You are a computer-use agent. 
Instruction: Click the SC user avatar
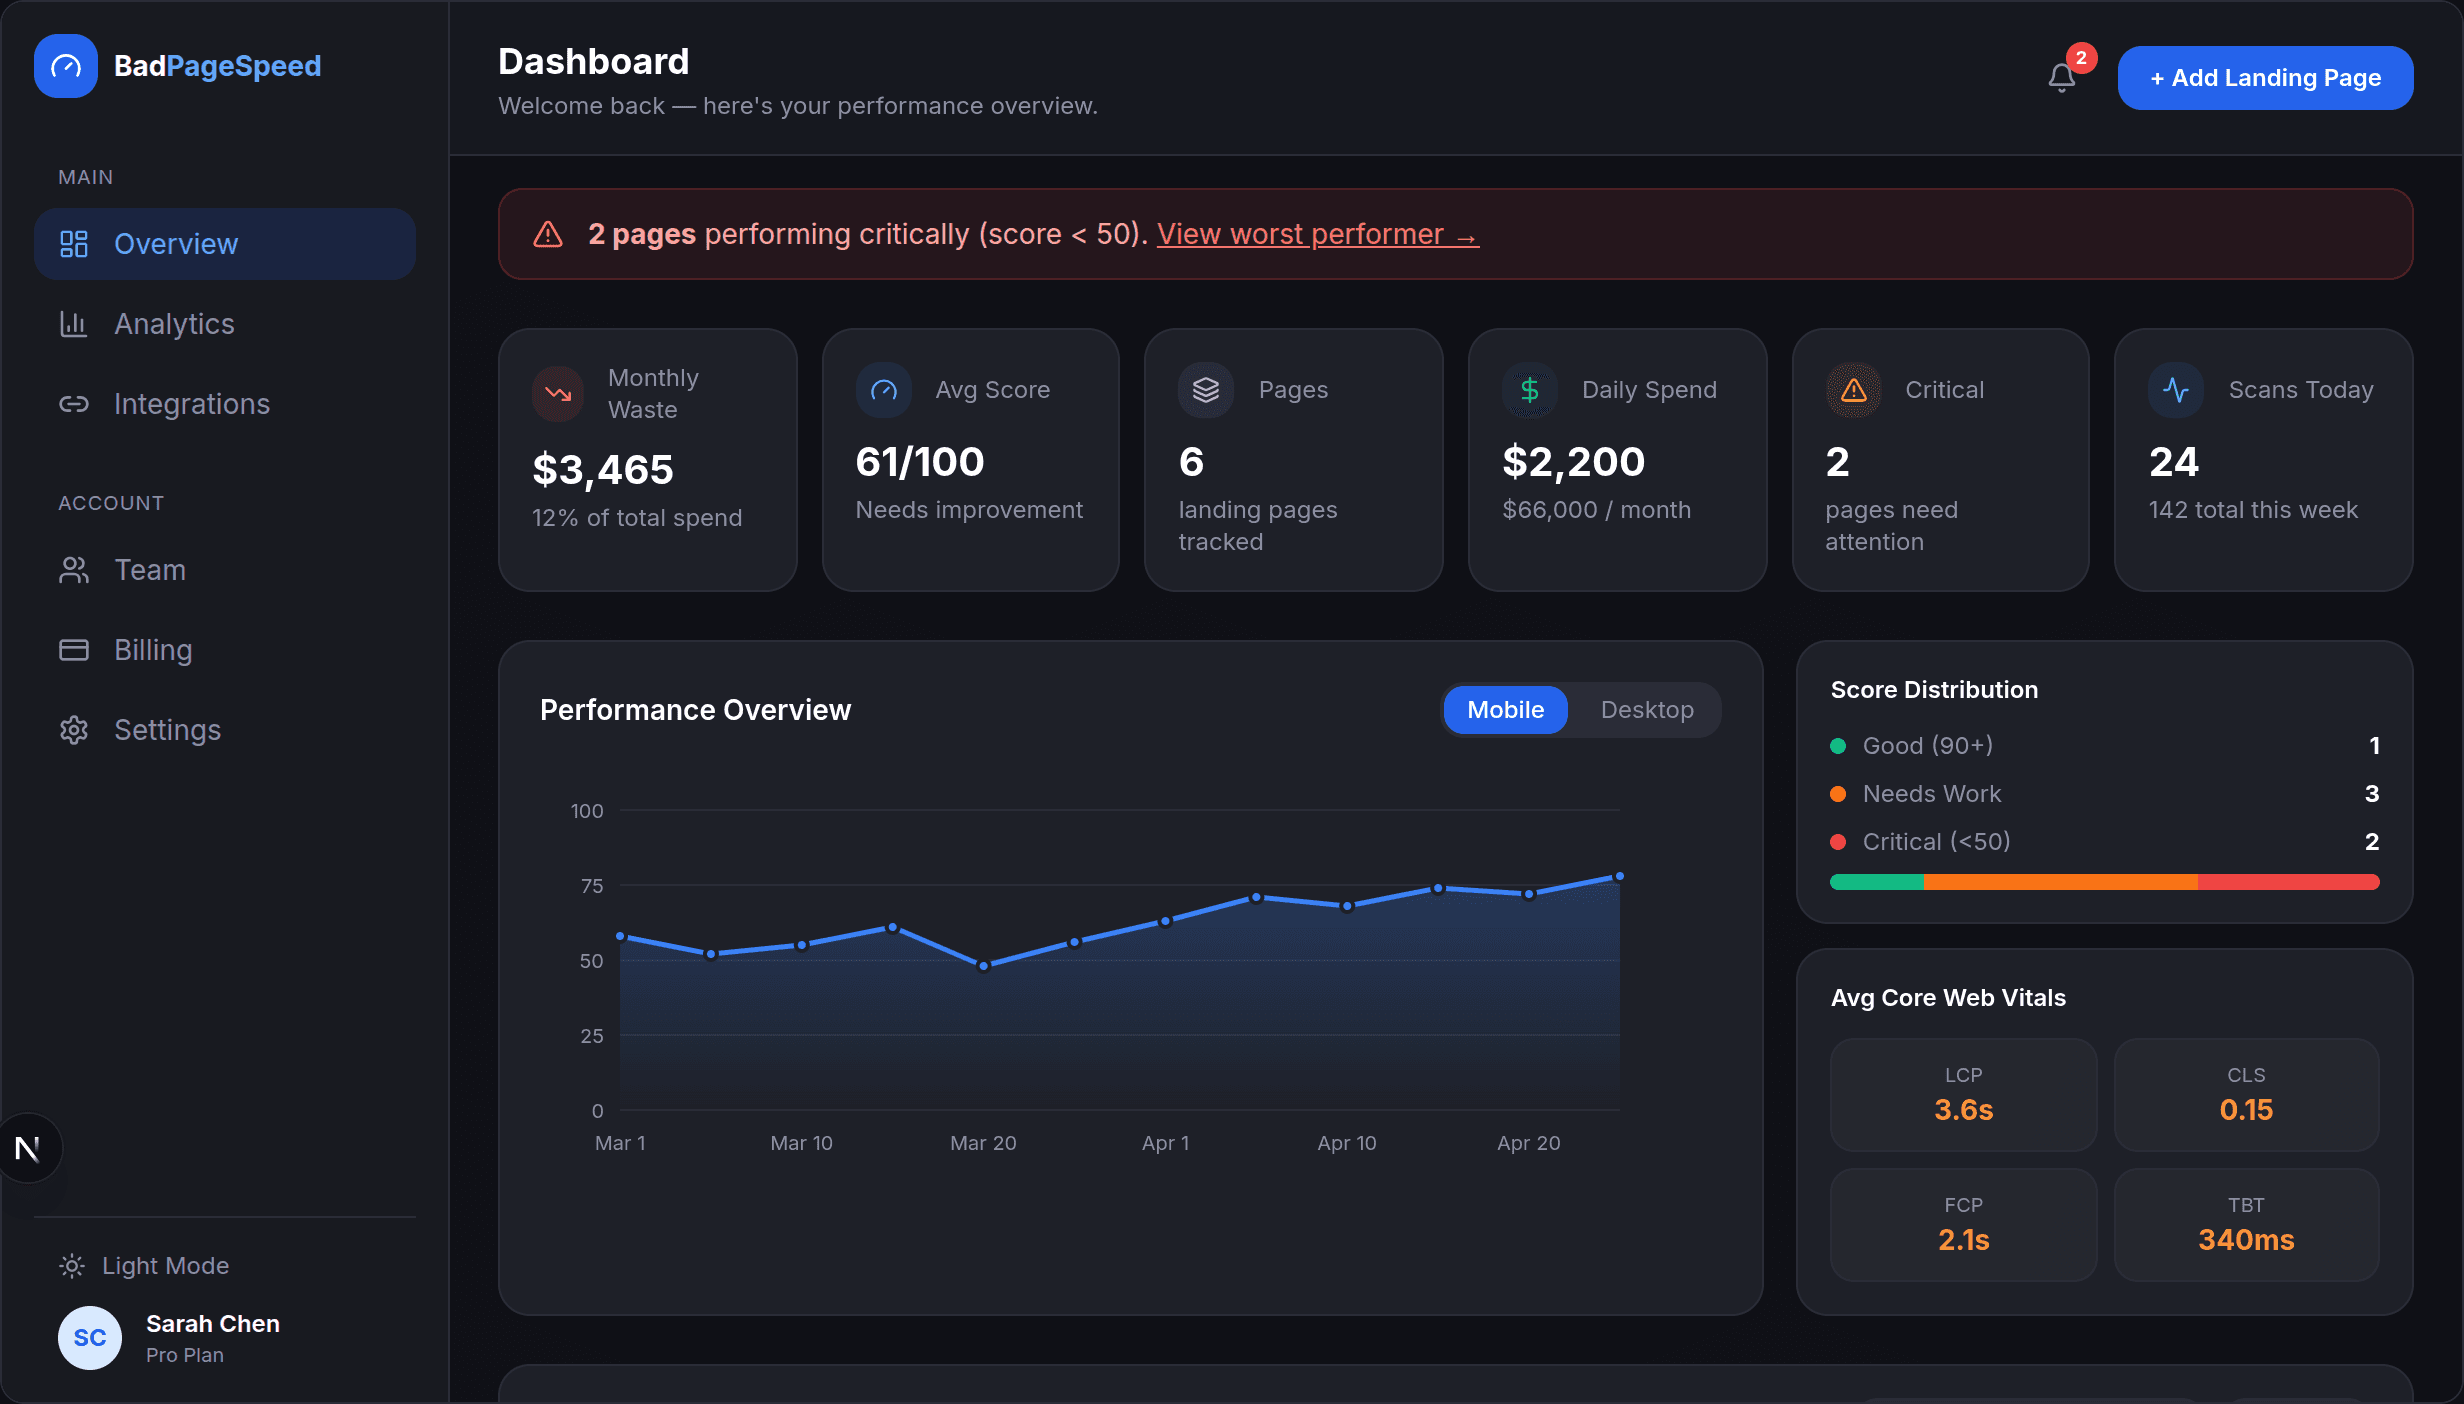point(90,1338)
